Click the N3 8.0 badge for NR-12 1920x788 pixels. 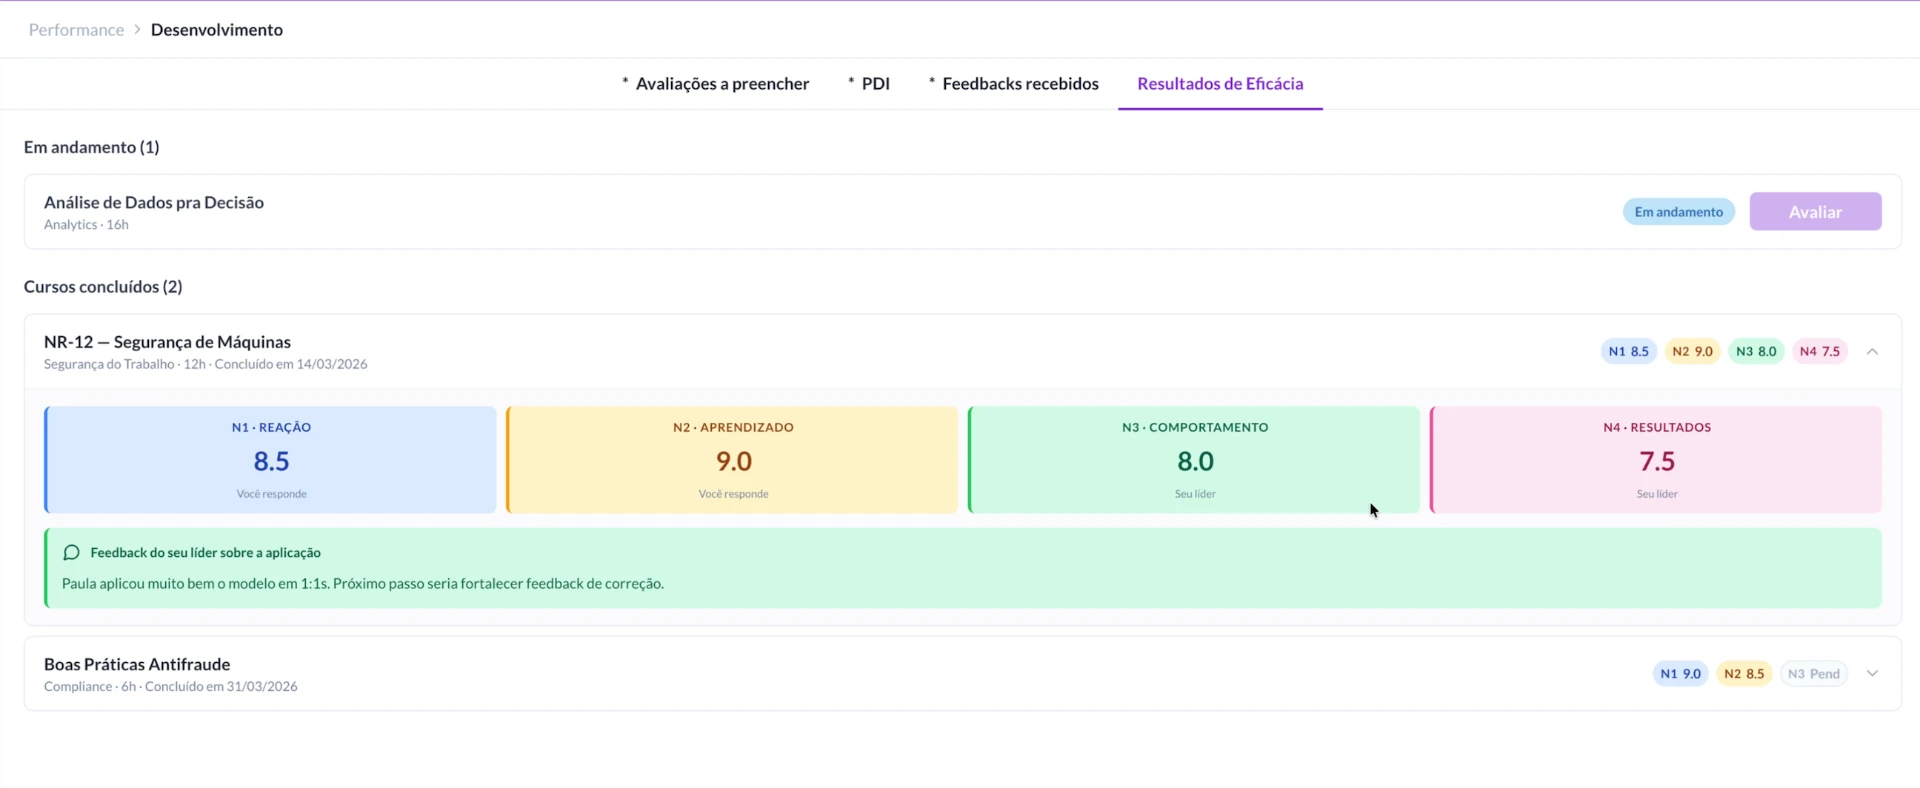pyautogui.click(x=1756, y=351)
